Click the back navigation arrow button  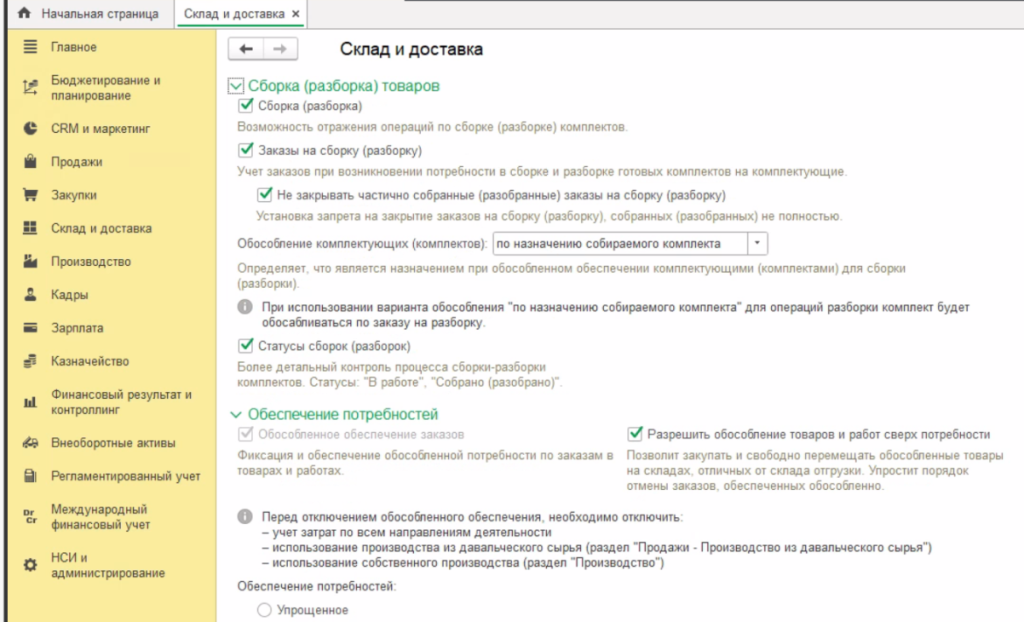click(246, 49)
